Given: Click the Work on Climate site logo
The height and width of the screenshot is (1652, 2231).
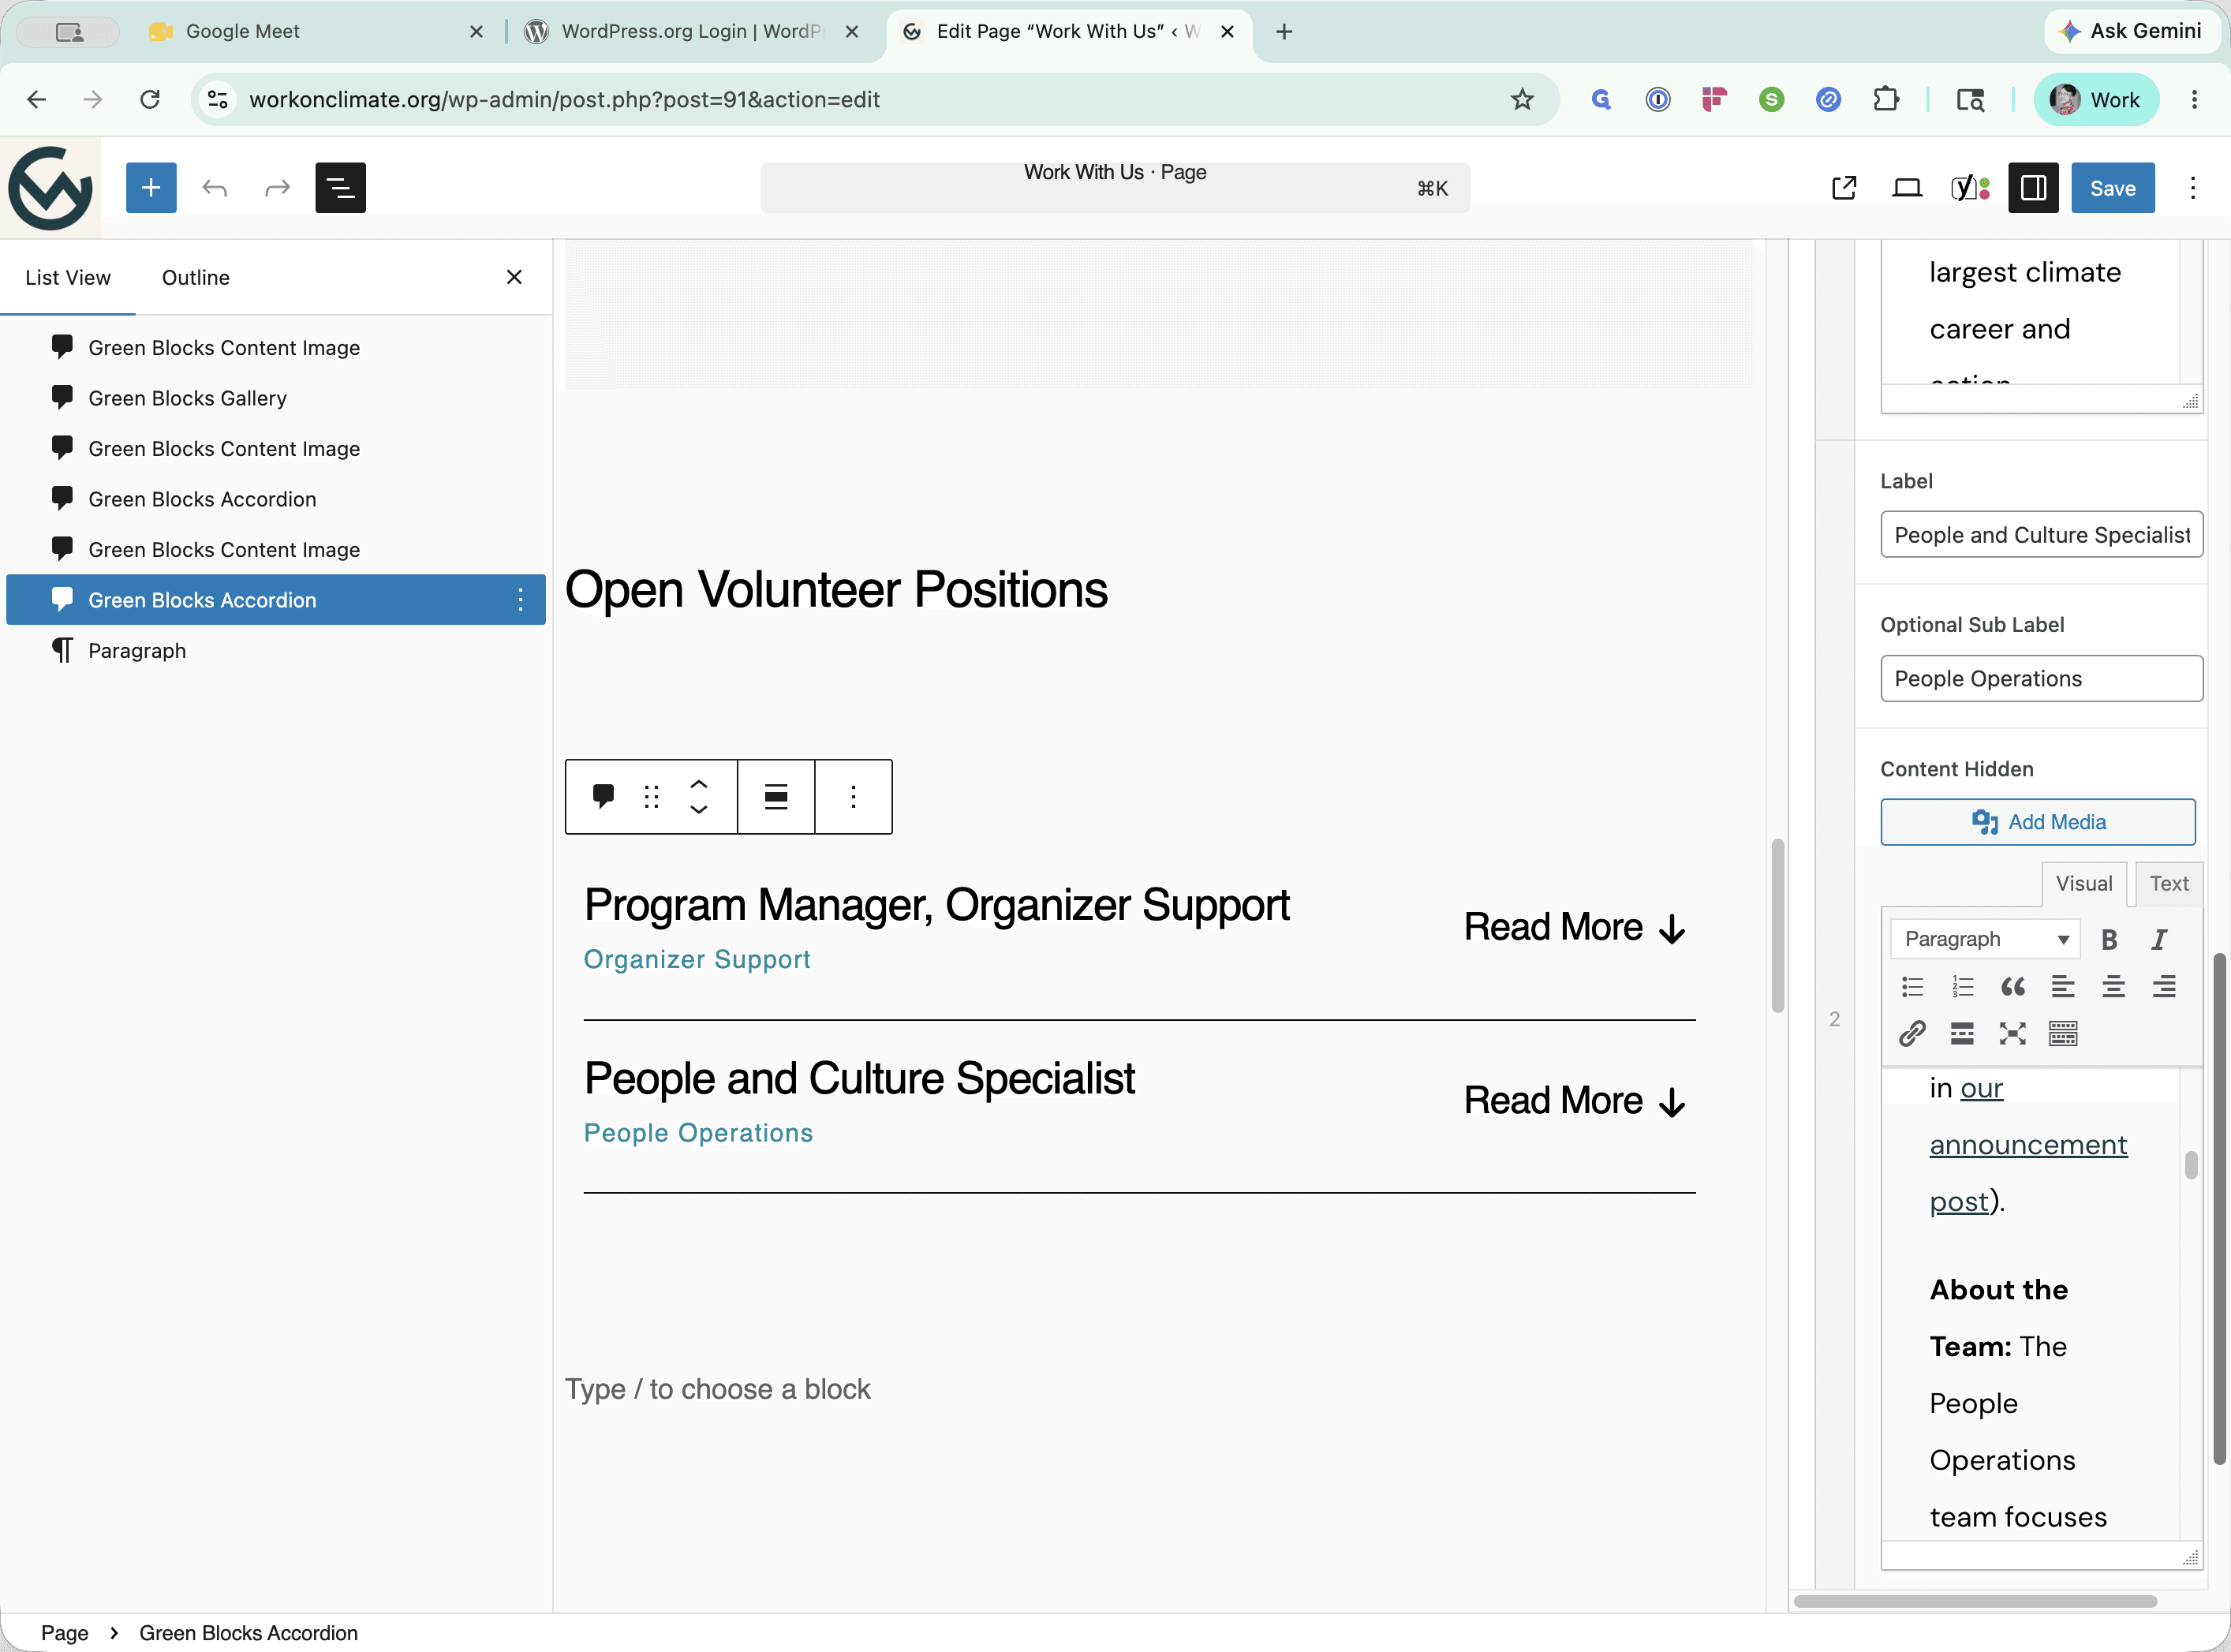Looking at the screenshot, I should 50,188.
